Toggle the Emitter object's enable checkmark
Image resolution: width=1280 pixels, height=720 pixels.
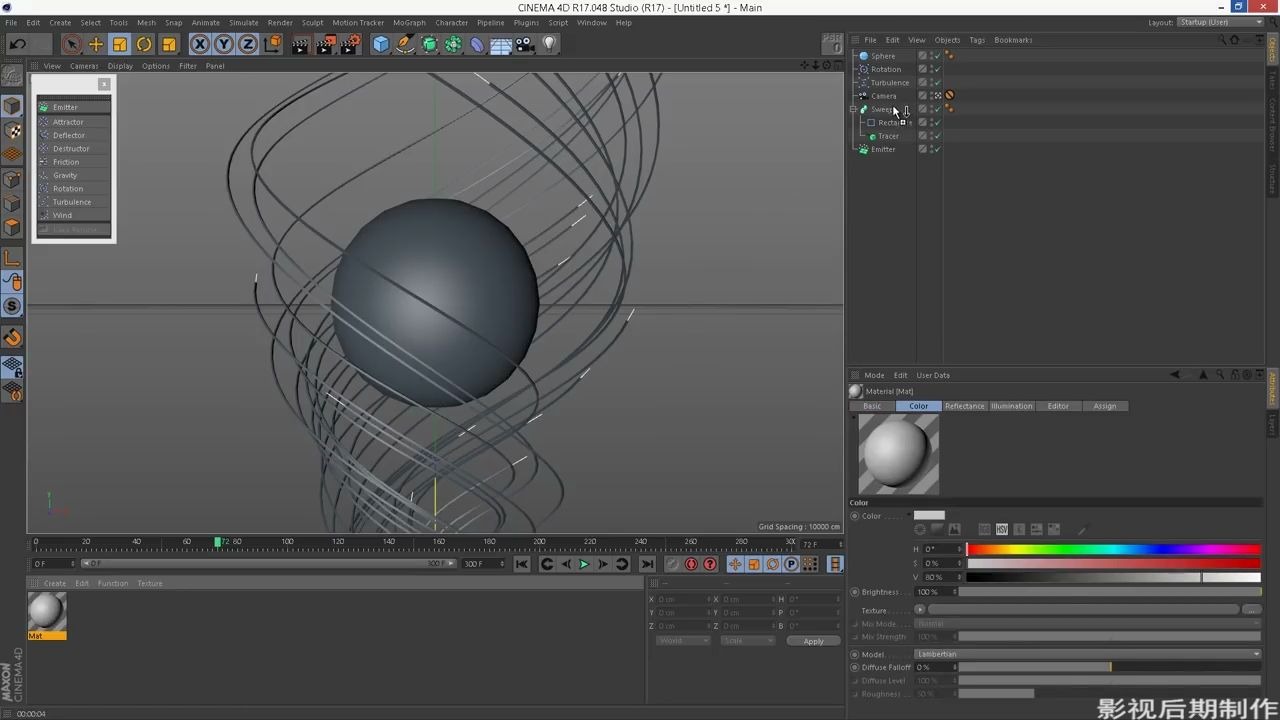coord(937,149)
